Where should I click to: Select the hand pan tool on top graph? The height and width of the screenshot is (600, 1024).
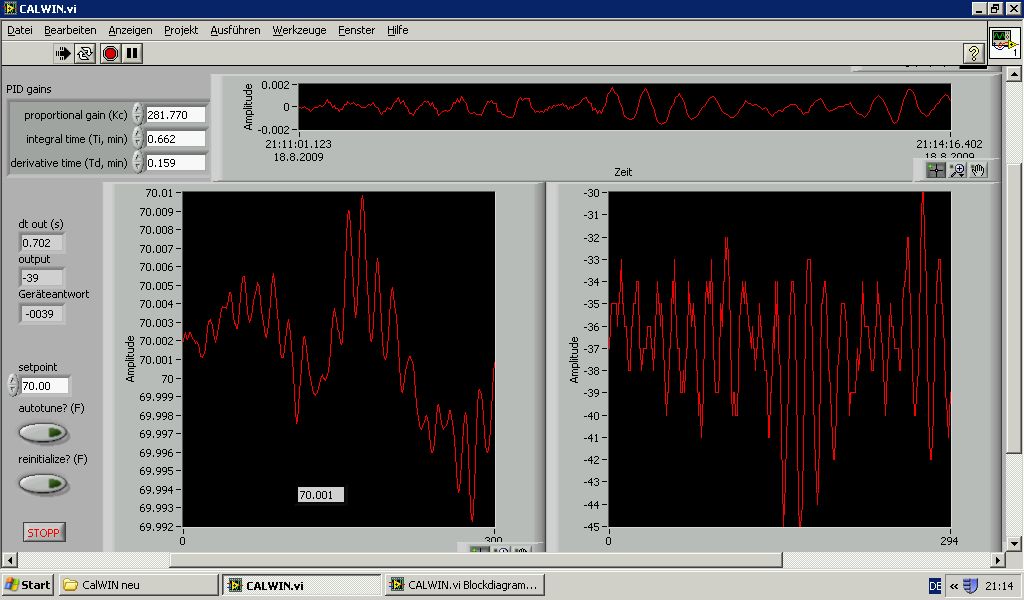point(978,170)
